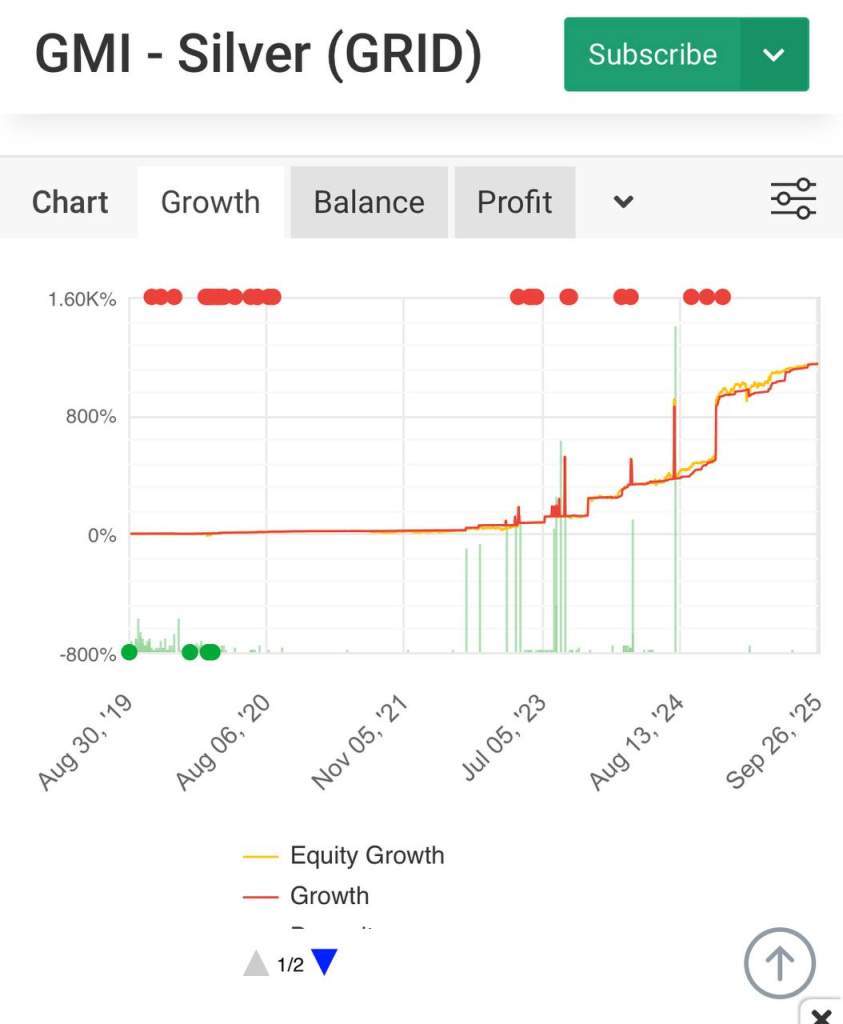843x1024 pixels.
Task: Switch to the Balance tab
Action: click(369, 202)
